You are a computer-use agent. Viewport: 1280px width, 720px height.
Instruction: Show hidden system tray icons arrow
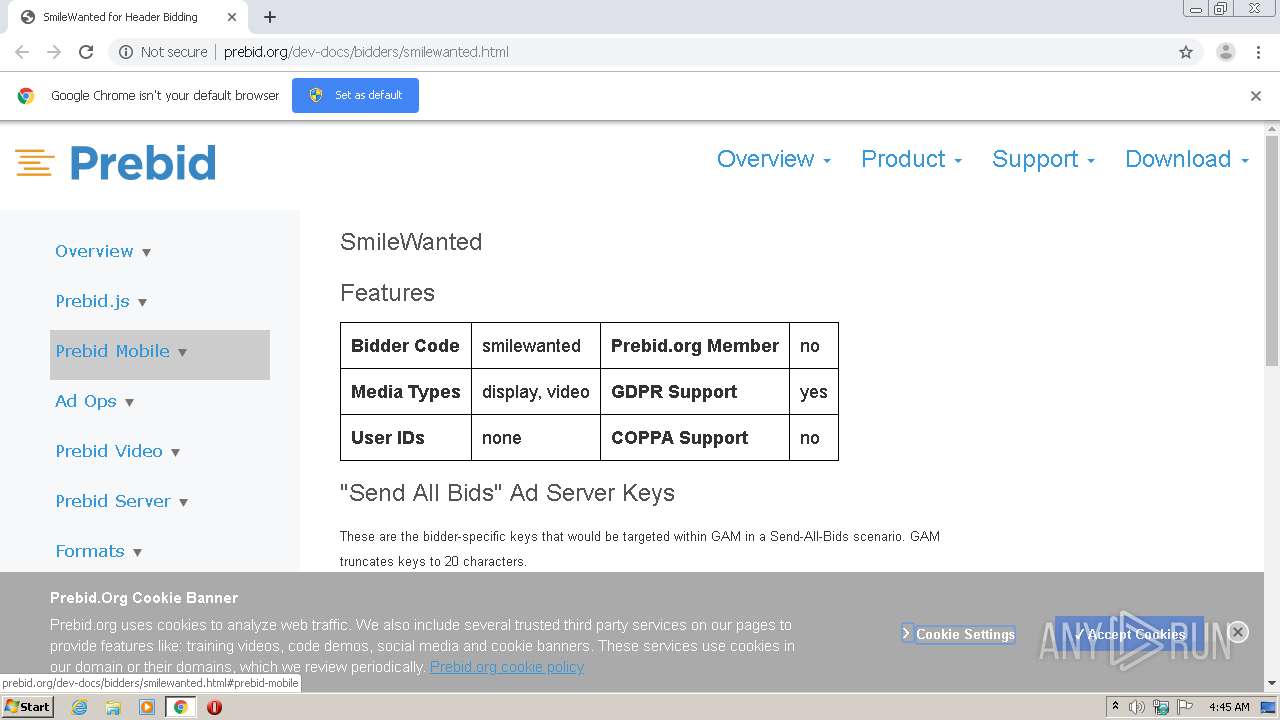(x=1115, y=707)
